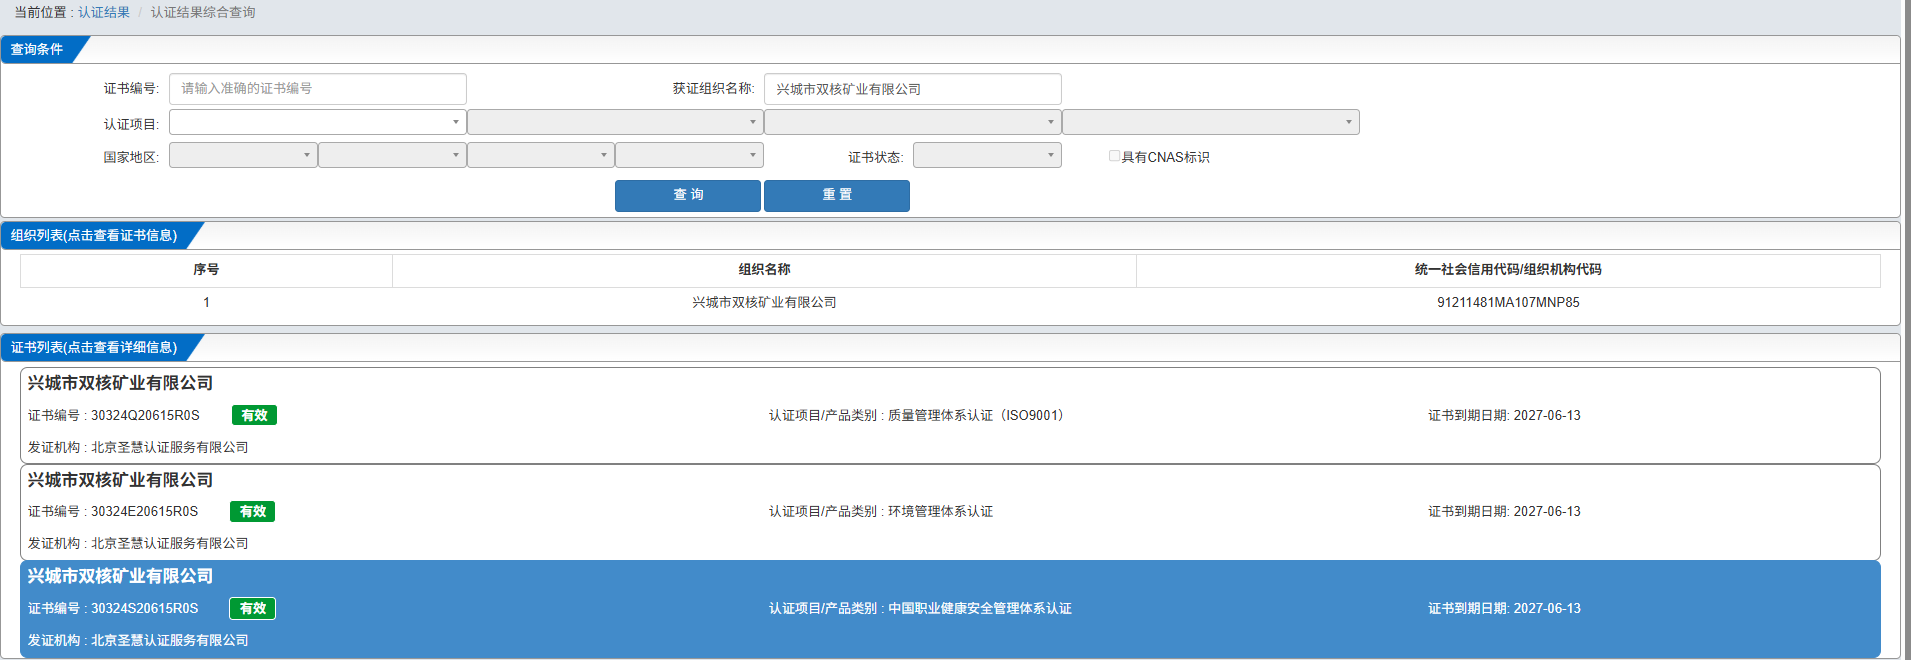The image size is (1911, 660).
Task: Click the 组织名称 column header
Action: click(x=764, y=270)
